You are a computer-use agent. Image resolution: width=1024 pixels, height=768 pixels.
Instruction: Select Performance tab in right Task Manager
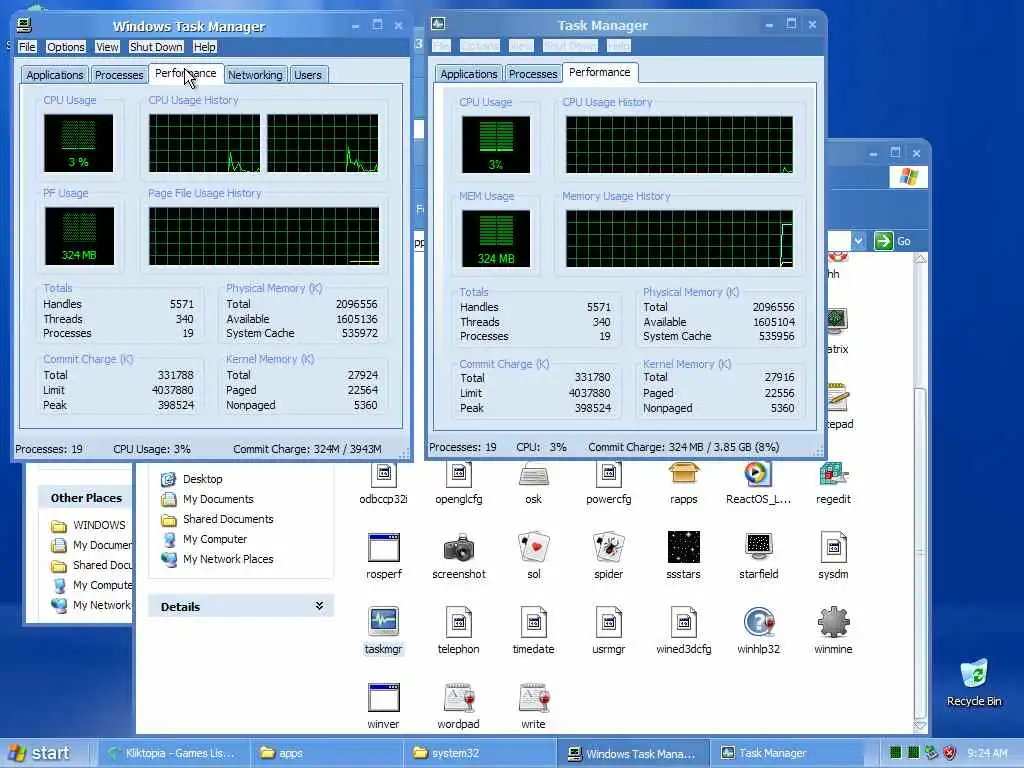click(x=600, y=72)
